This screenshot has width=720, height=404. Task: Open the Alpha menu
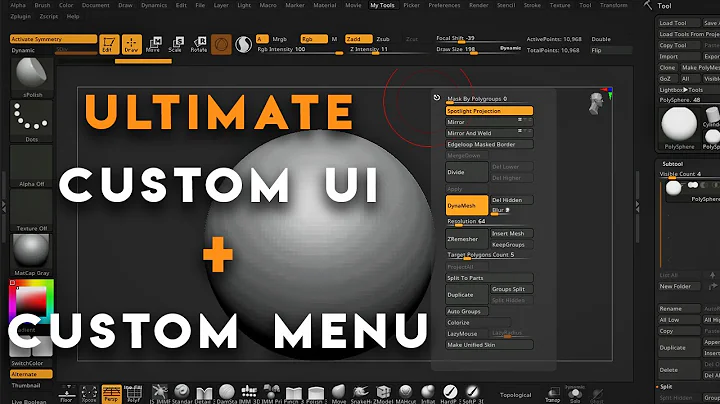pos(18,5)
